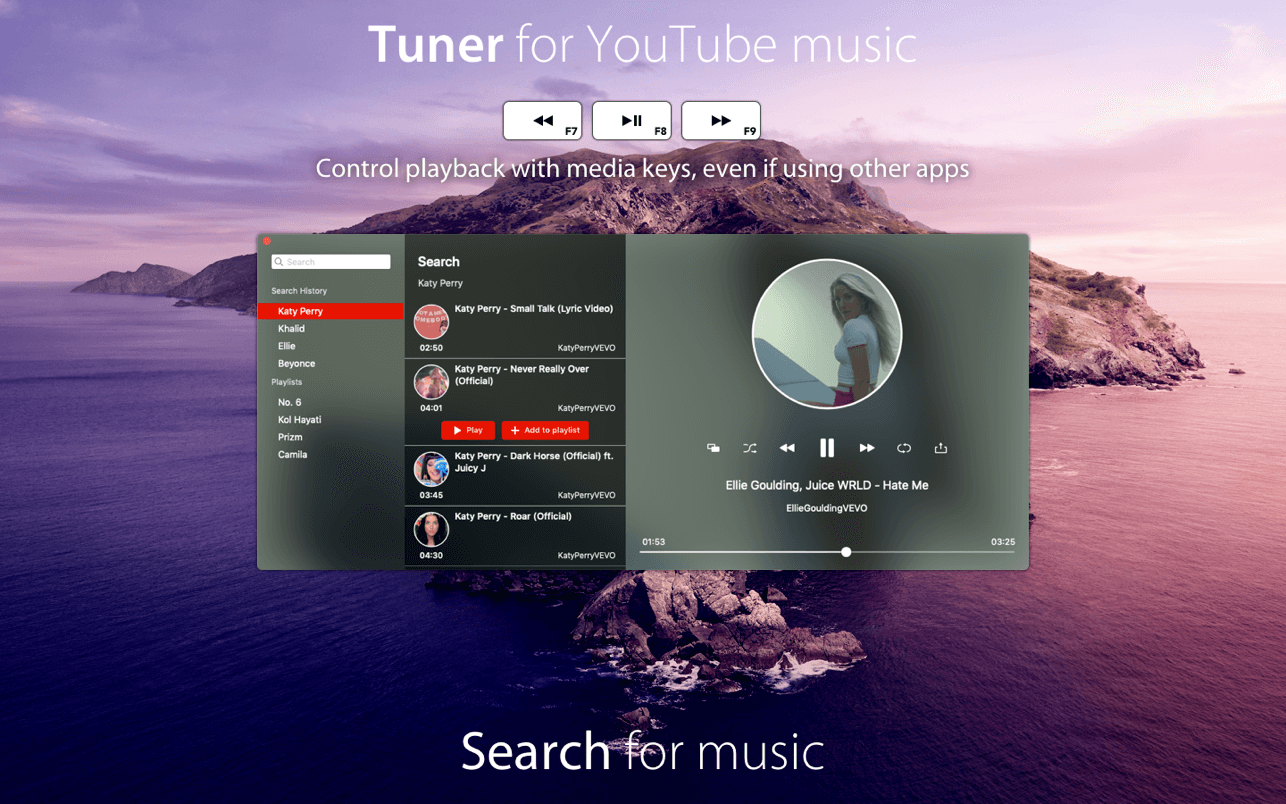Toggle shuffle playback

click(750, 448)
